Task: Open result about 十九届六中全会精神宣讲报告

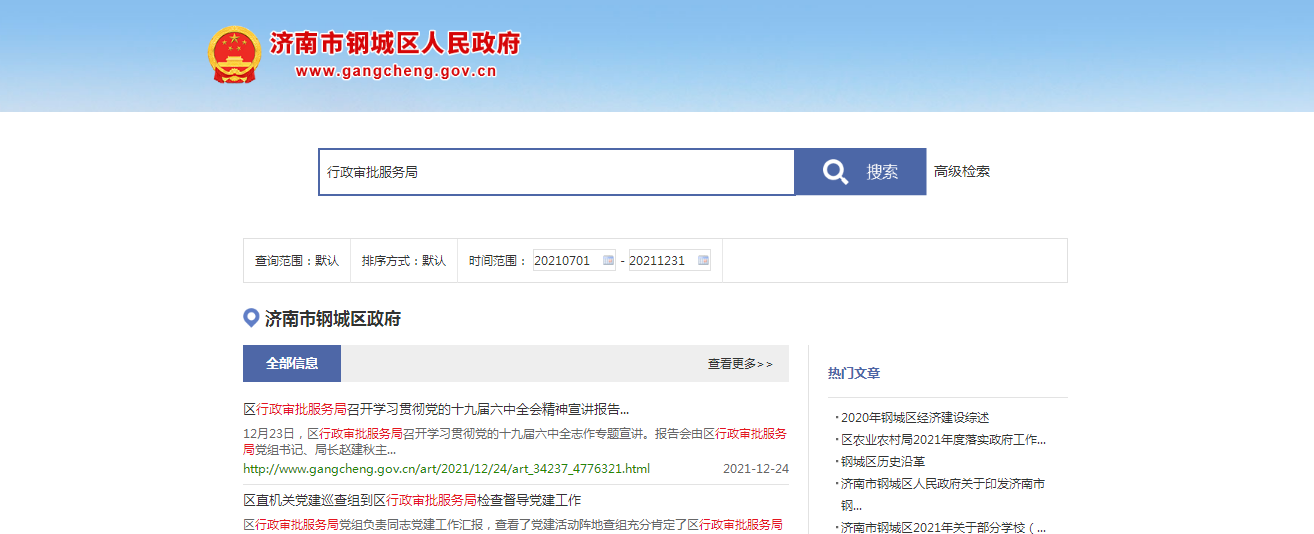Action: 436,409
